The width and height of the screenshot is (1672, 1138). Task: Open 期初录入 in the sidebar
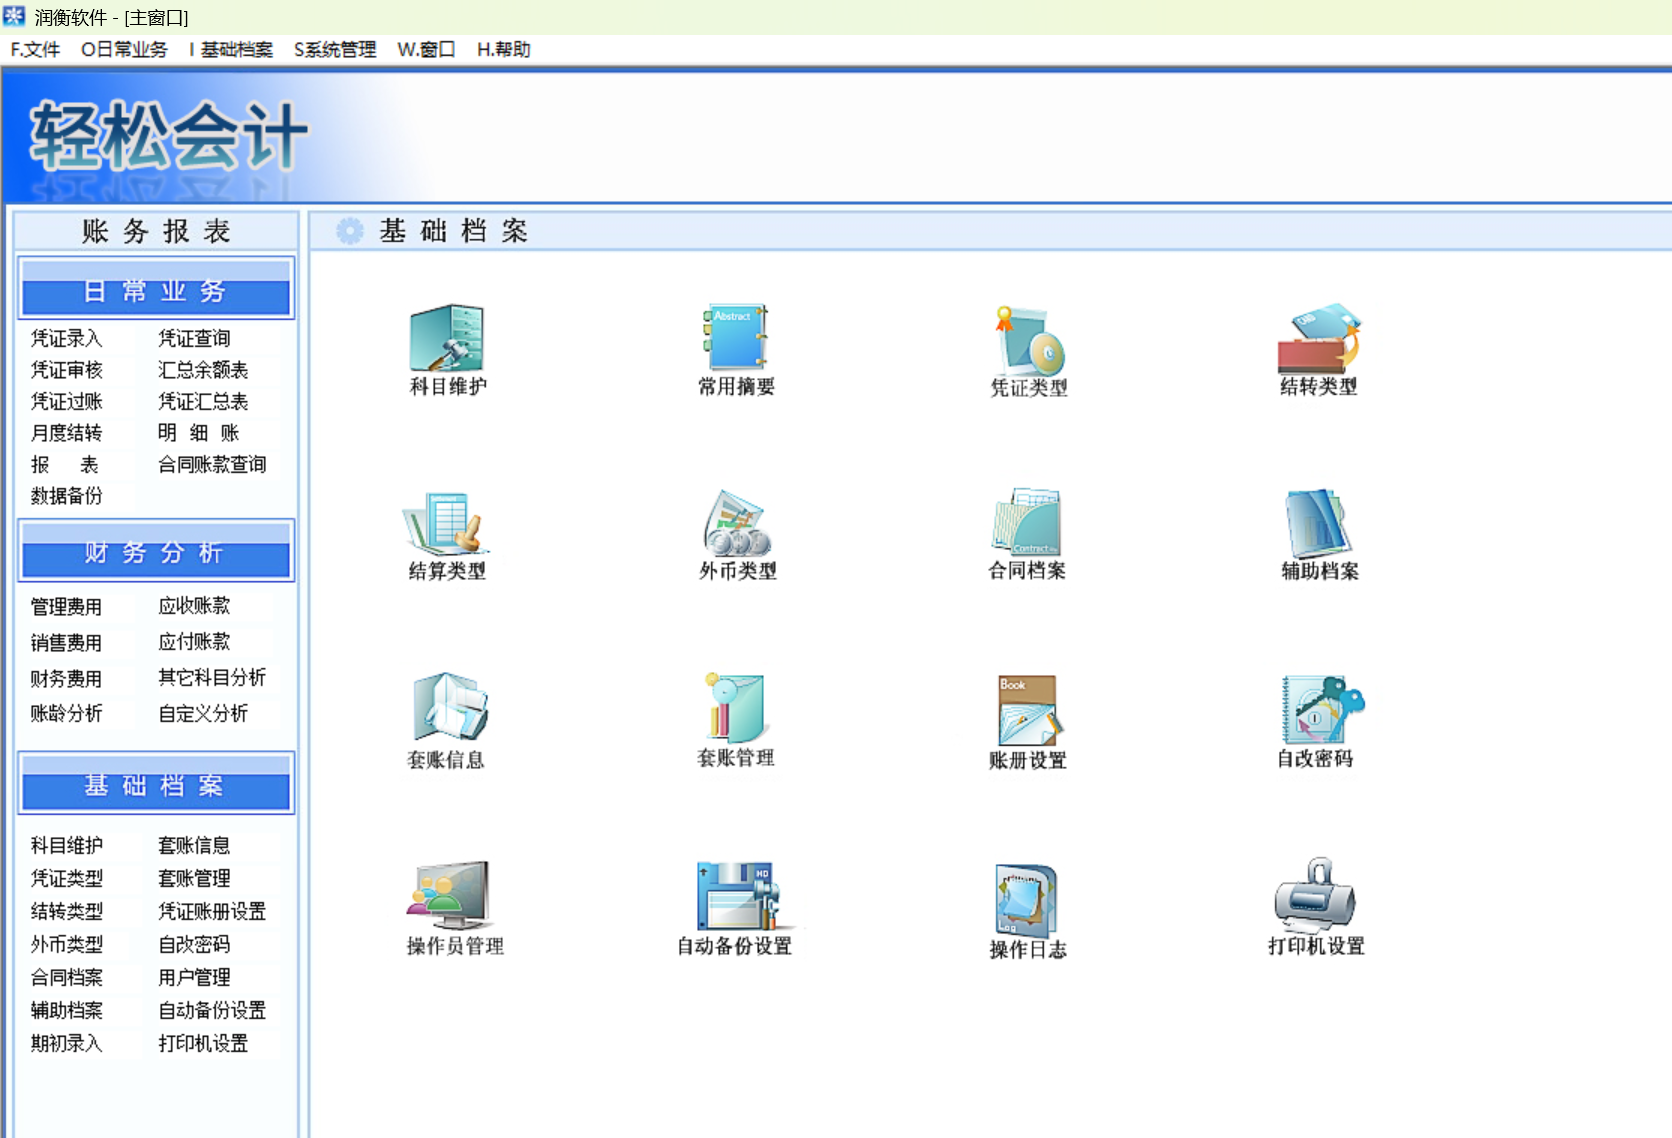[66, 1043]
